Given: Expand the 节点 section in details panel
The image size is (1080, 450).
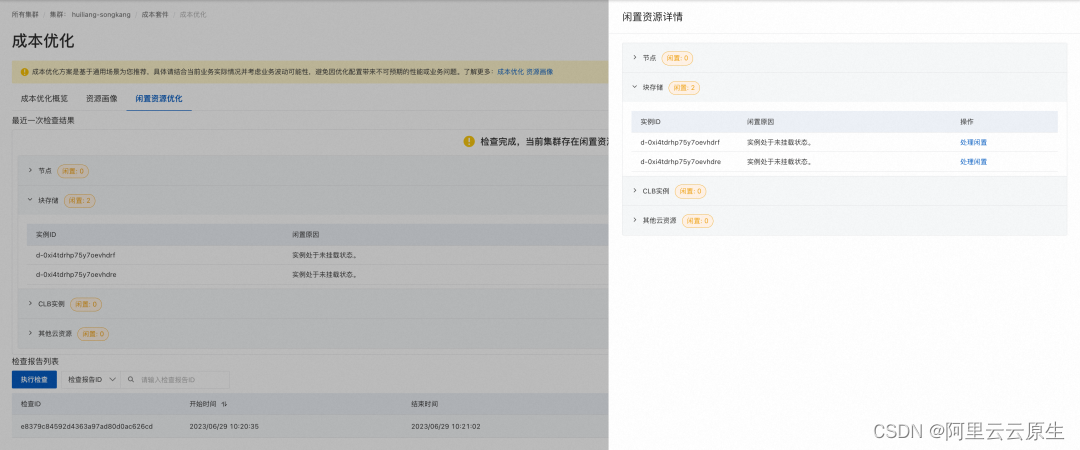Looking at the screenshot, I should pyautogui.click(x=634, y=58).
